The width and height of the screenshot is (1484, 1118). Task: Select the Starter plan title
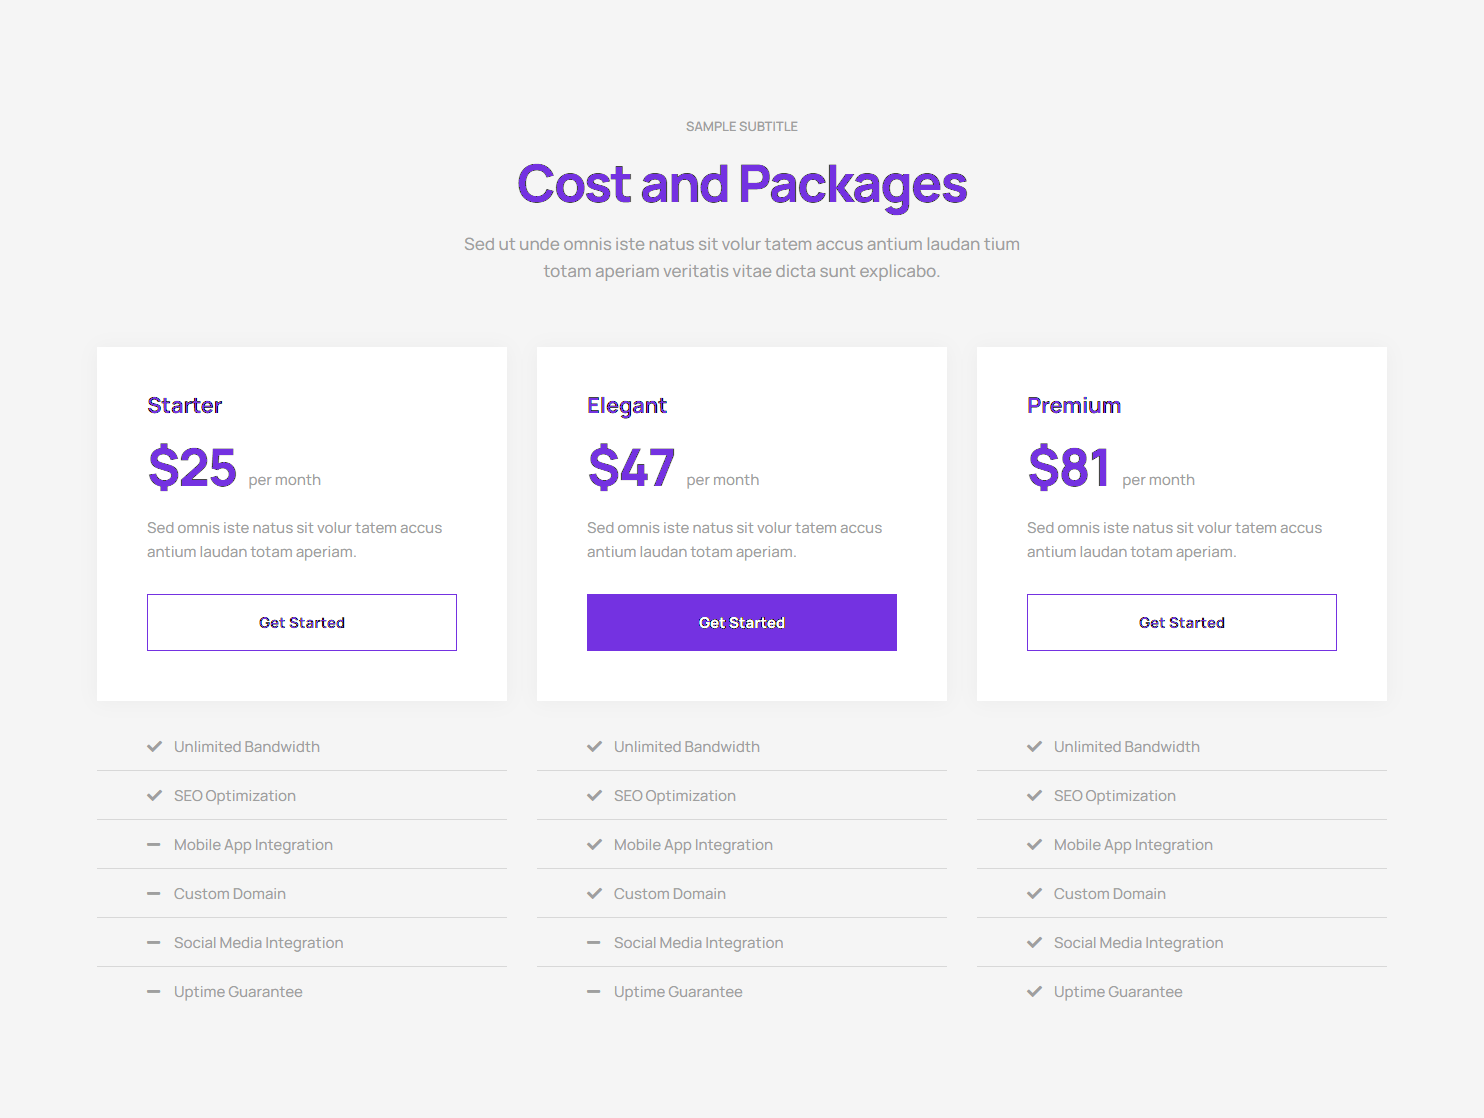coord(184,405)
